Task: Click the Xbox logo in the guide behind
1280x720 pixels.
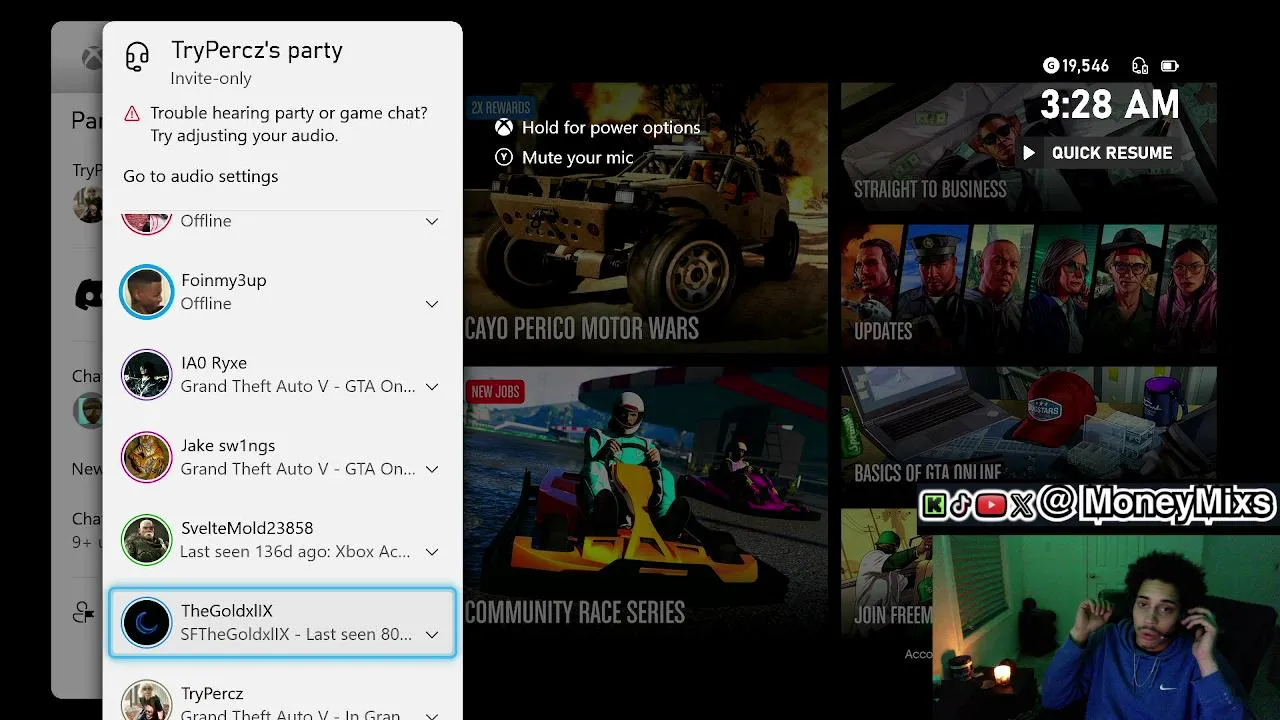Action: (93, 58)
